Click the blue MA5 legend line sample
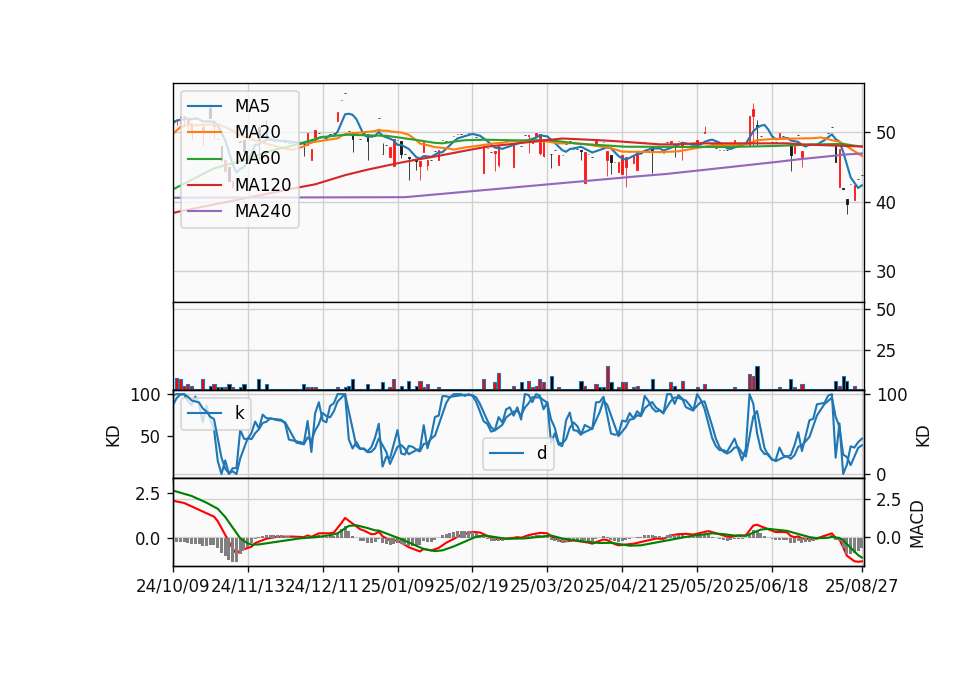This screenshot has height=690, width=960. (x=204, y=106)
